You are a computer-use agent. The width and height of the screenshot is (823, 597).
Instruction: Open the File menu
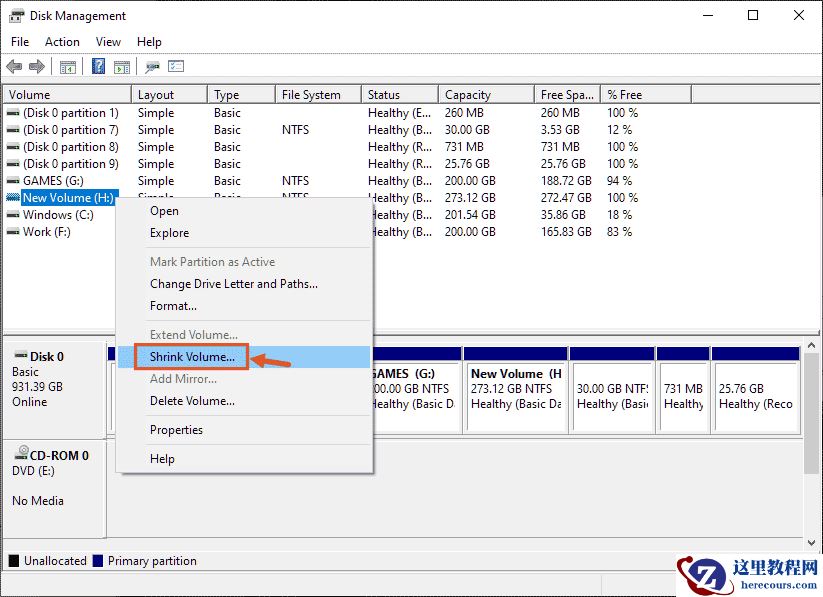coord(19,41)
